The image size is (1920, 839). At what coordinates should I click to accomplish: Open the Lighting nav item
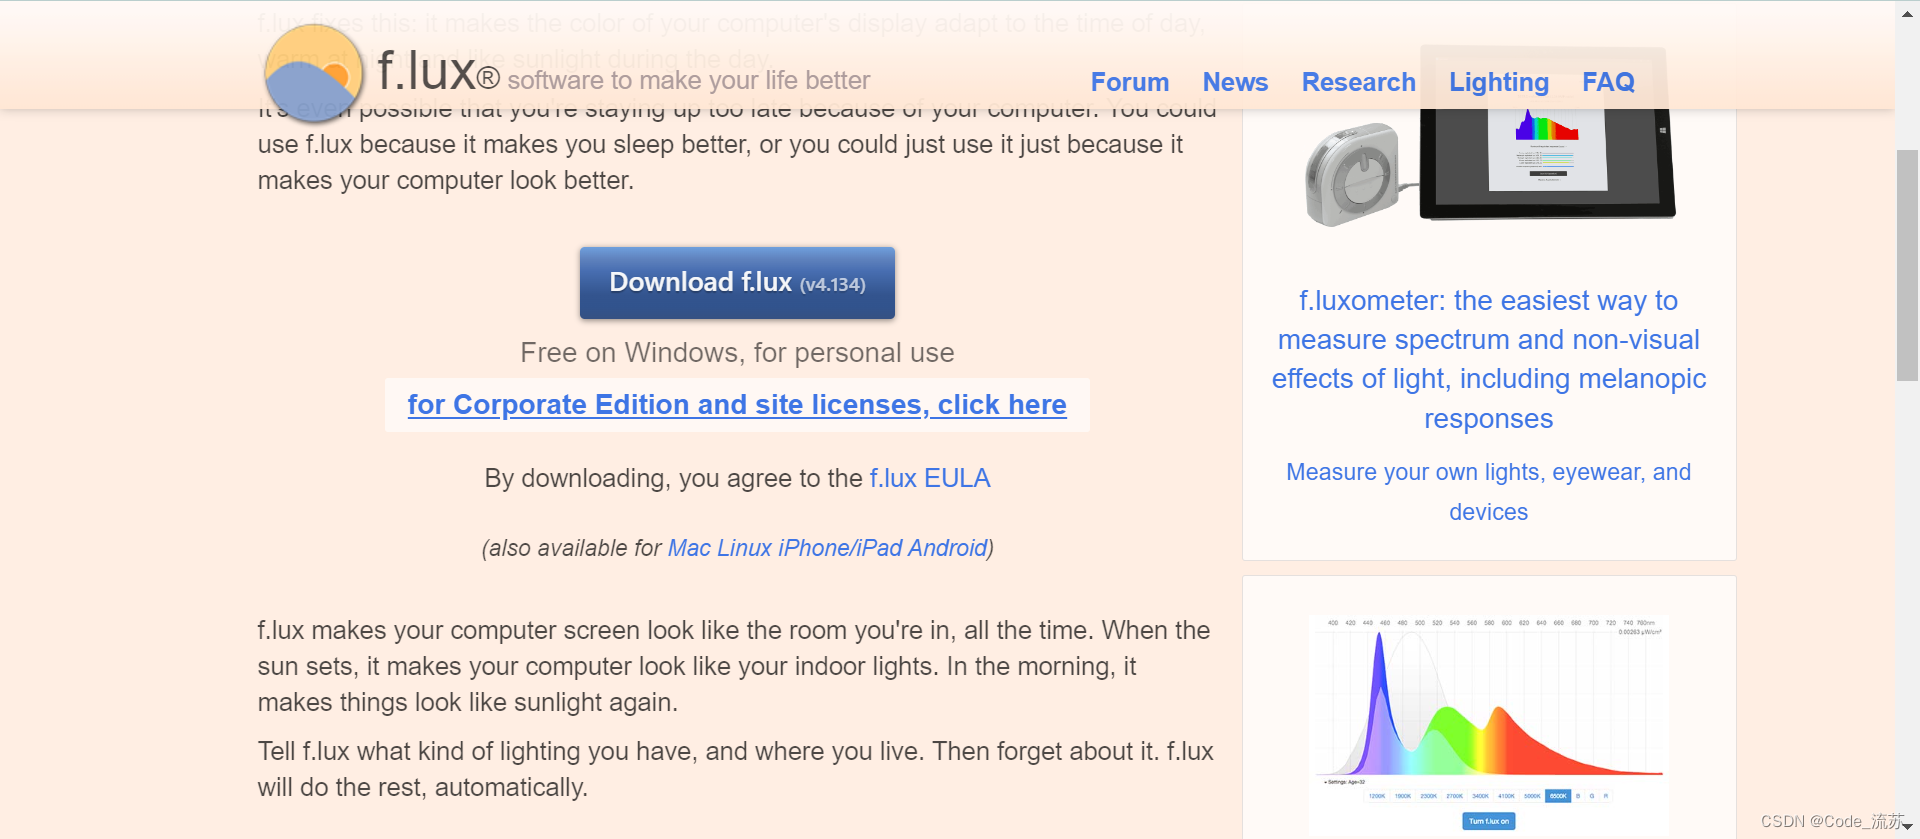(1498, 82)
